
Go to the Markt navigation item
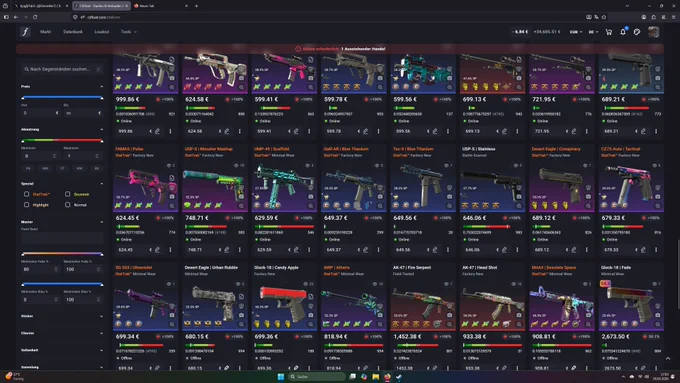point(46,32)
